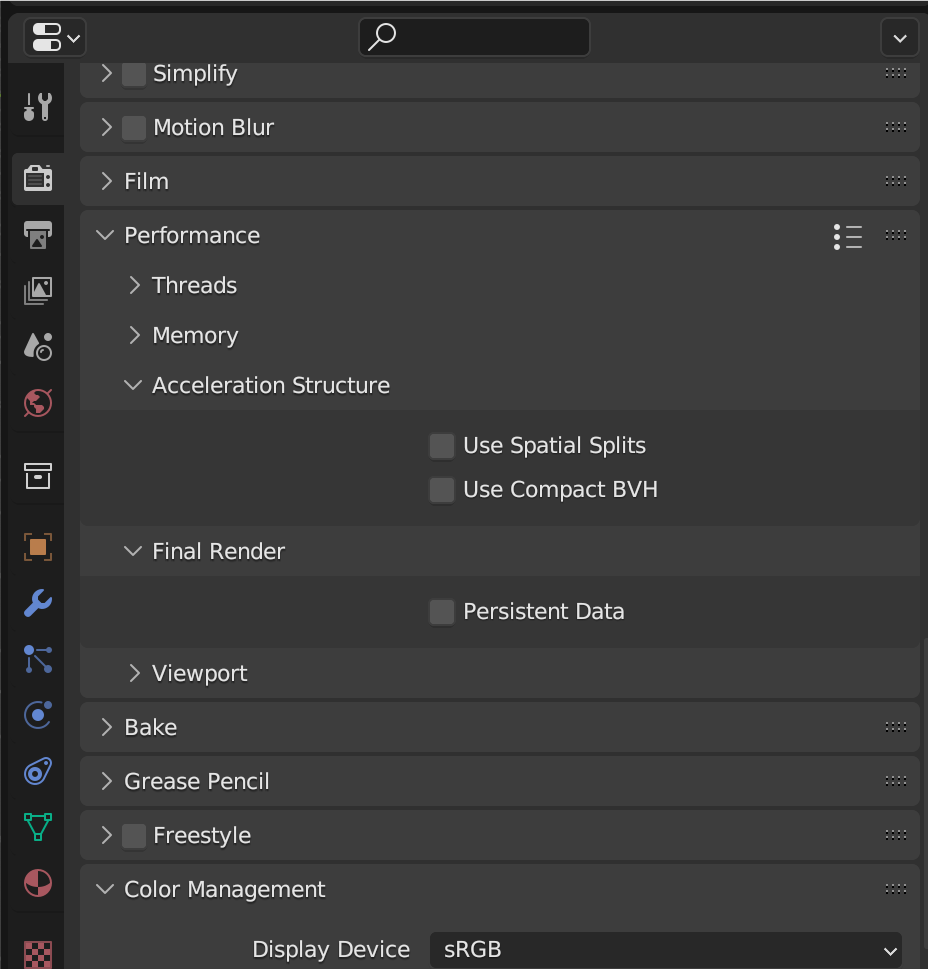
Task: Enable Use Spatial Splits checkbox
Action: (442, 446)
